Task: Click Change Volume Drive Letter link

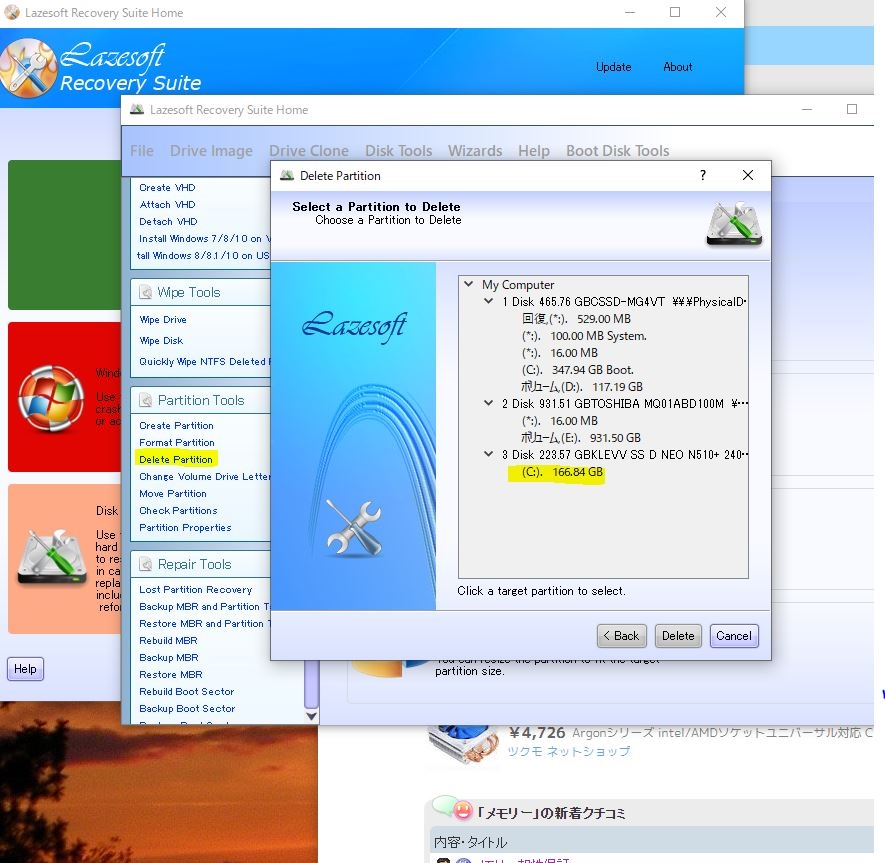Action: coord(204,476)
